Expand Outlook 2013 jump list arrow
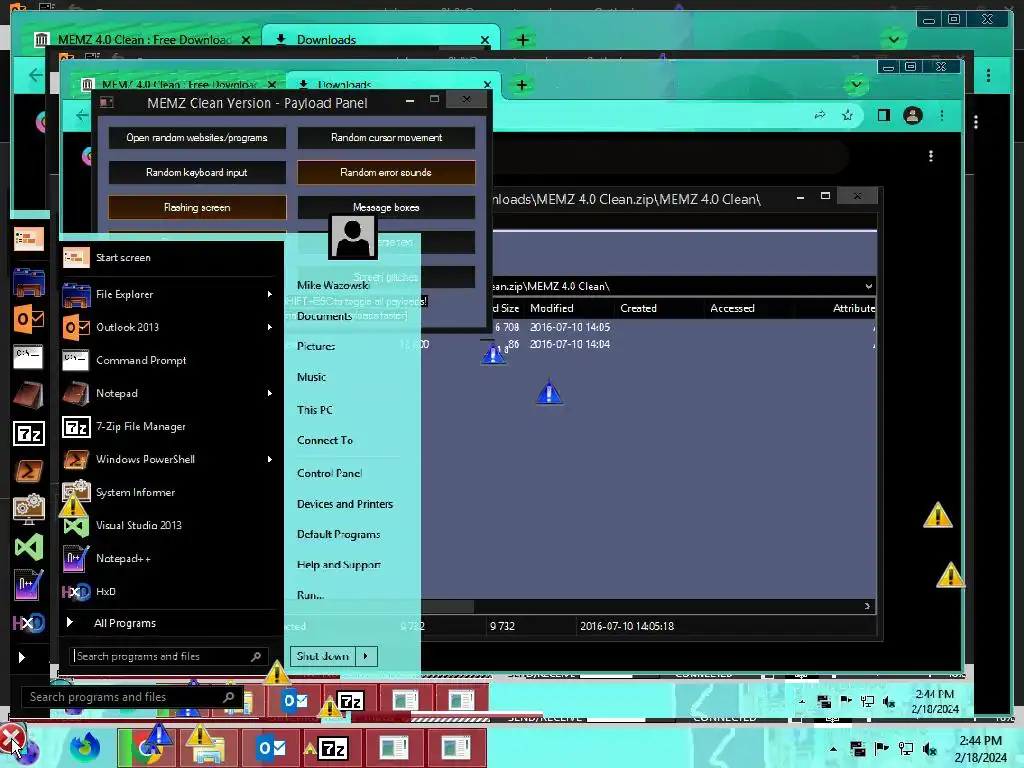 pyautogui.click(x=270, y=327)
